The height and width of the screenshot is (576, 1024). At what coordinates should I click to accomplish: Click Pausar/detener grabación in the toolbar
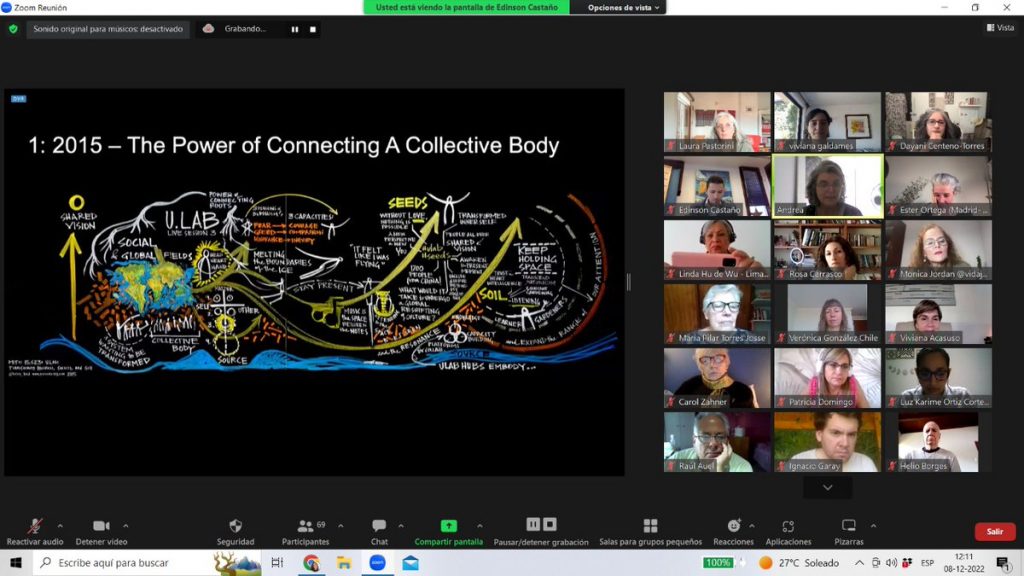541,525
